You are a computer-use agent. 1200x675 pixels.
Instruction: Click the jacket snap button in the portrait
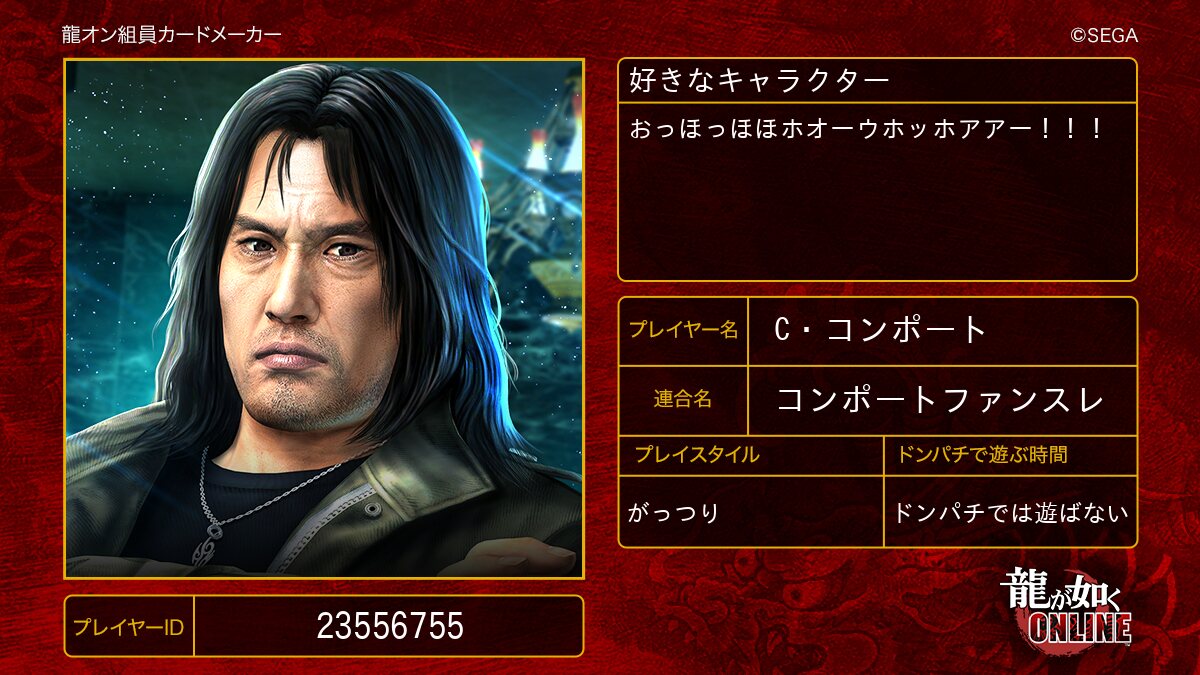click(373, 508)
